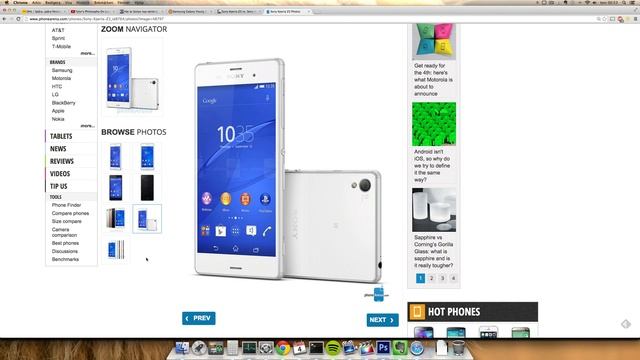This screenshot has height=360, width=640.
Task: Reload the page with refresh icon
Action: coord(18,19)
